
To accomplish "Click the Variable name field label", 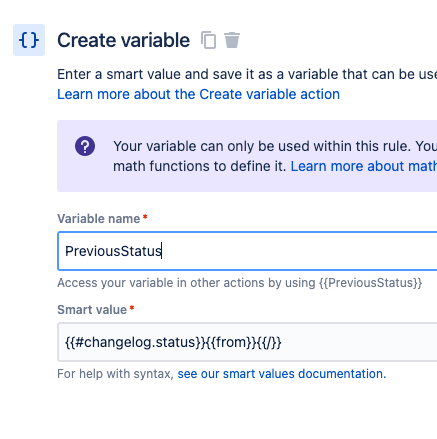I will point(99,219).
